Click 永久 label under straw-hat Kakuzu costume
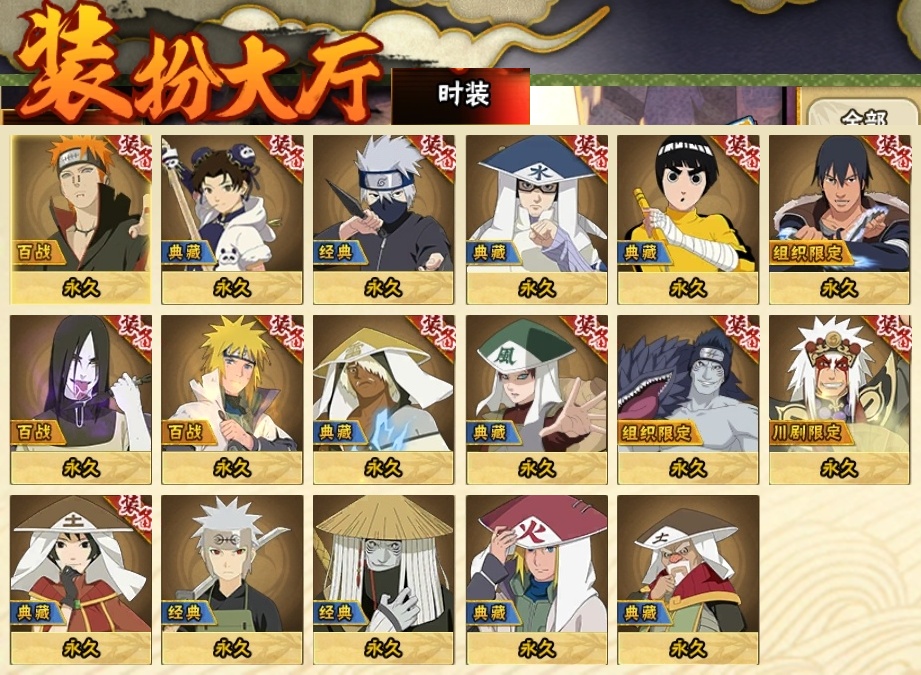 click(384, 648)
